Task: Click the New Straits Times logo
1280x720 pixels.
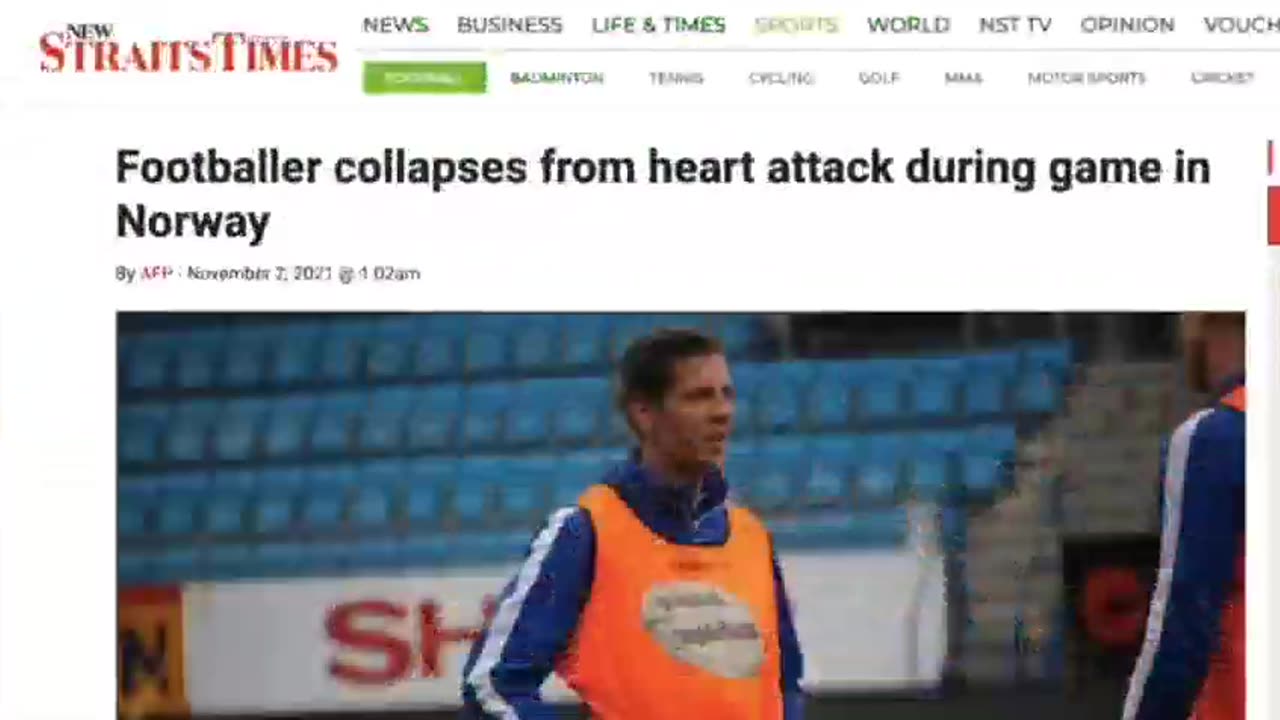Action: click(x=188, y=49)
